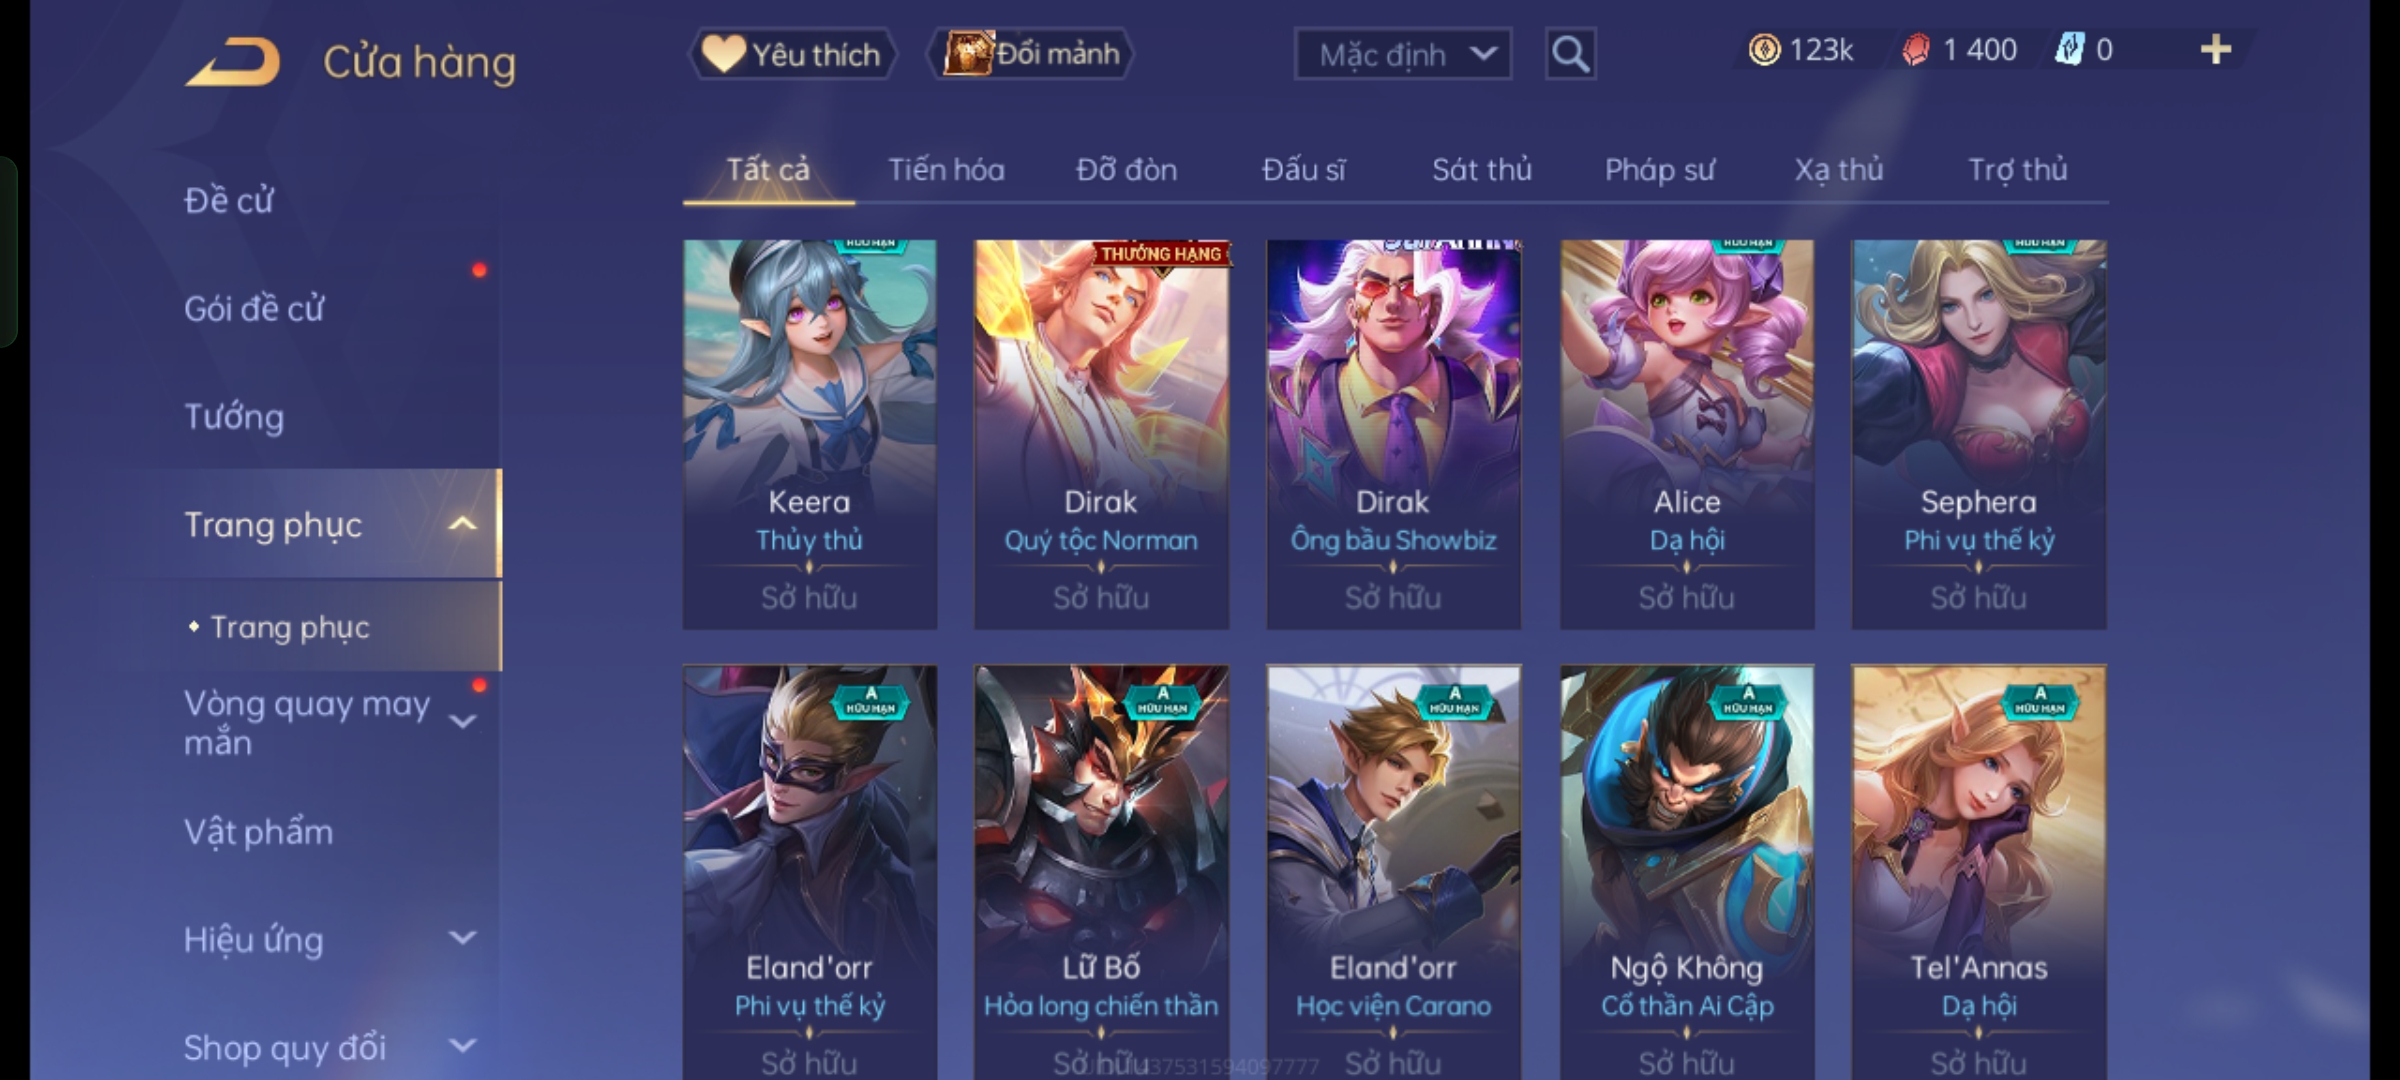Select Keera Thủy thủ skin card
This screenshot has width=2400, height=1080.
(x=809, y=434)
